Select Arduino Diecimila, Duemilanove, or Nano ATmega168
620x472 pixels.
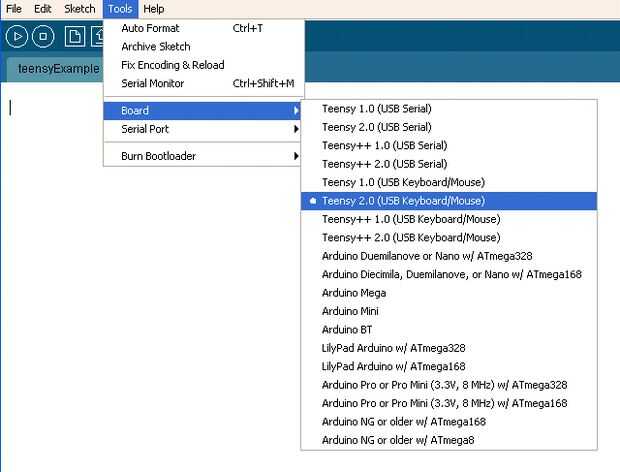tap(449, 274)
